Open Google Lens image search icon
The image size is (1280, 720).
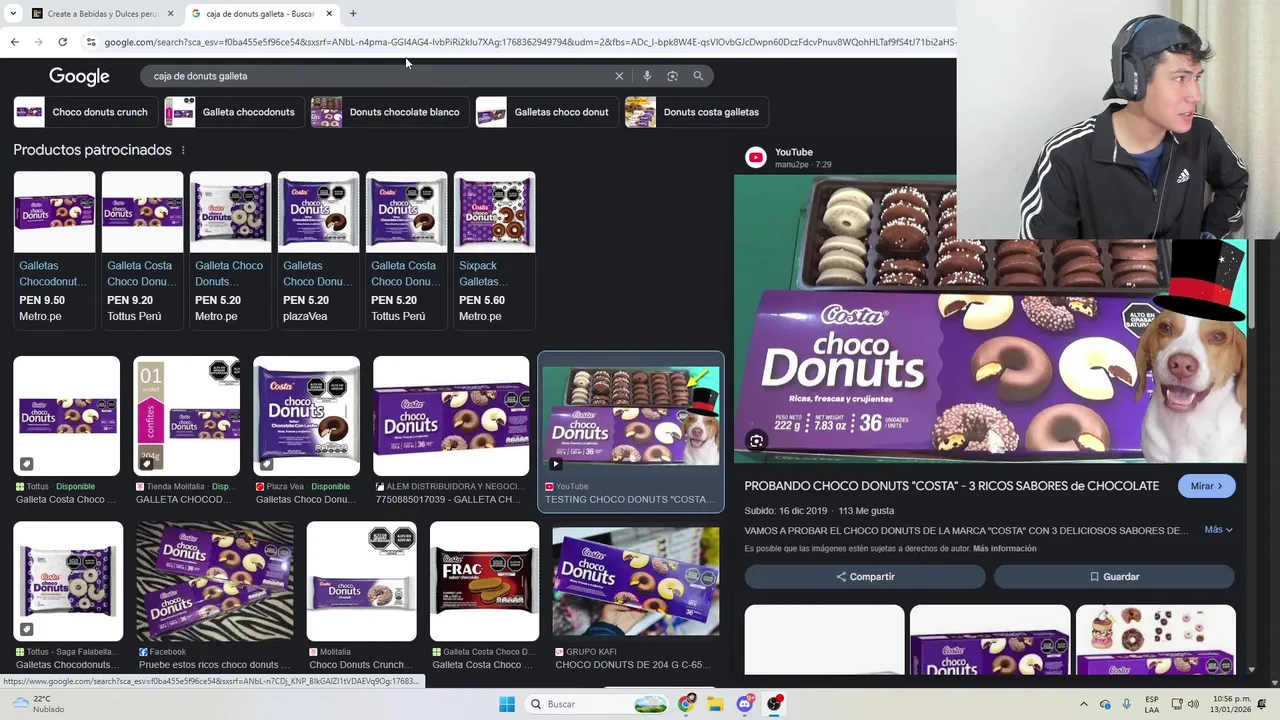672,76
